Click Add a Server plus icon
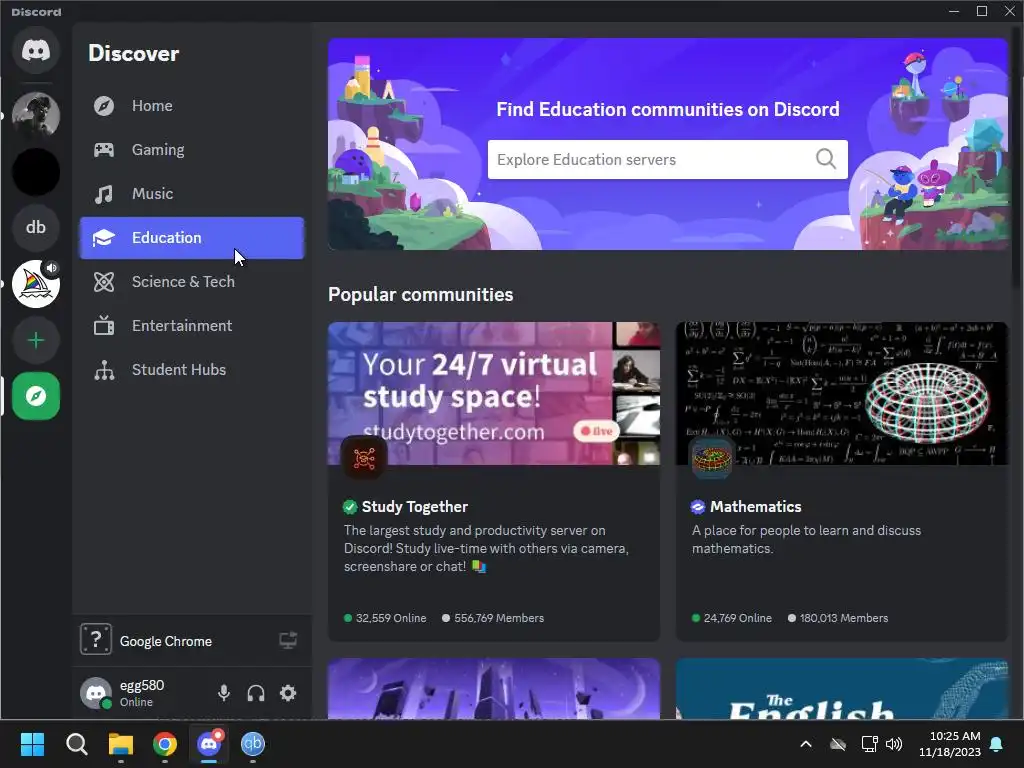 tap(36, 340)
